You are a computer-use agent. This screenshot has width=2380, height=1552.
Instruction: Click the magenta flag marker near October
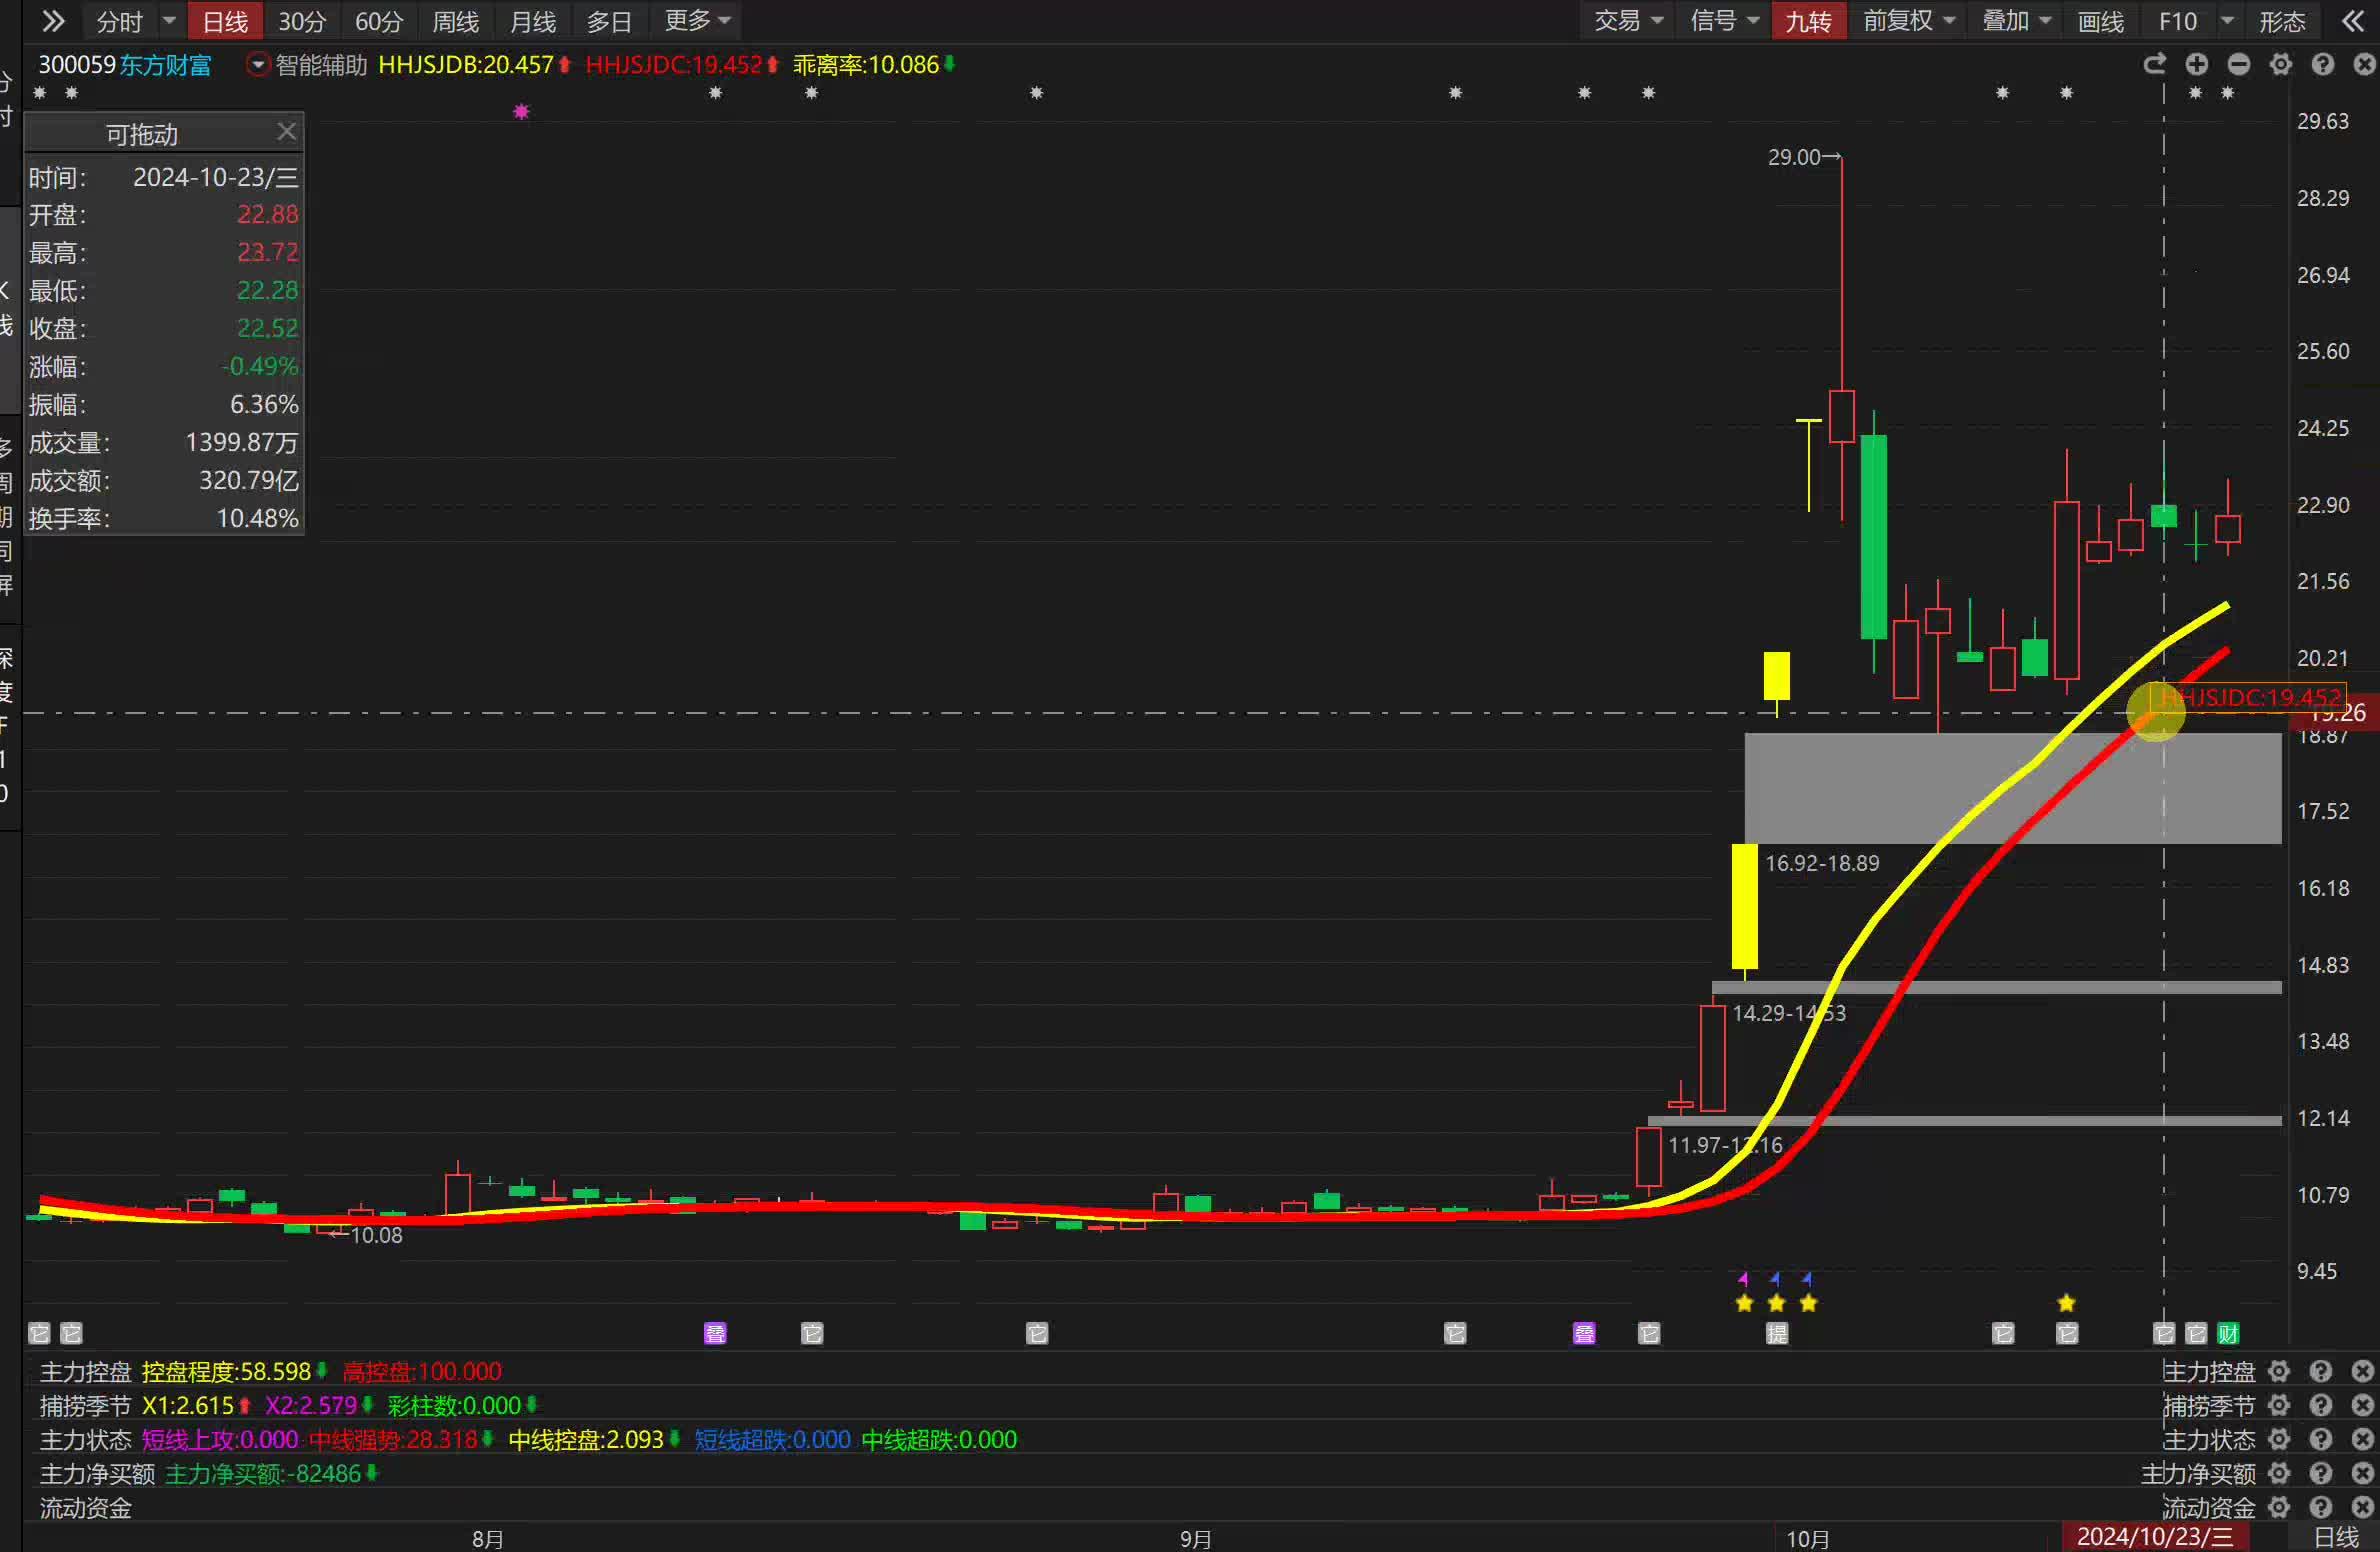pos(1744,1279)
